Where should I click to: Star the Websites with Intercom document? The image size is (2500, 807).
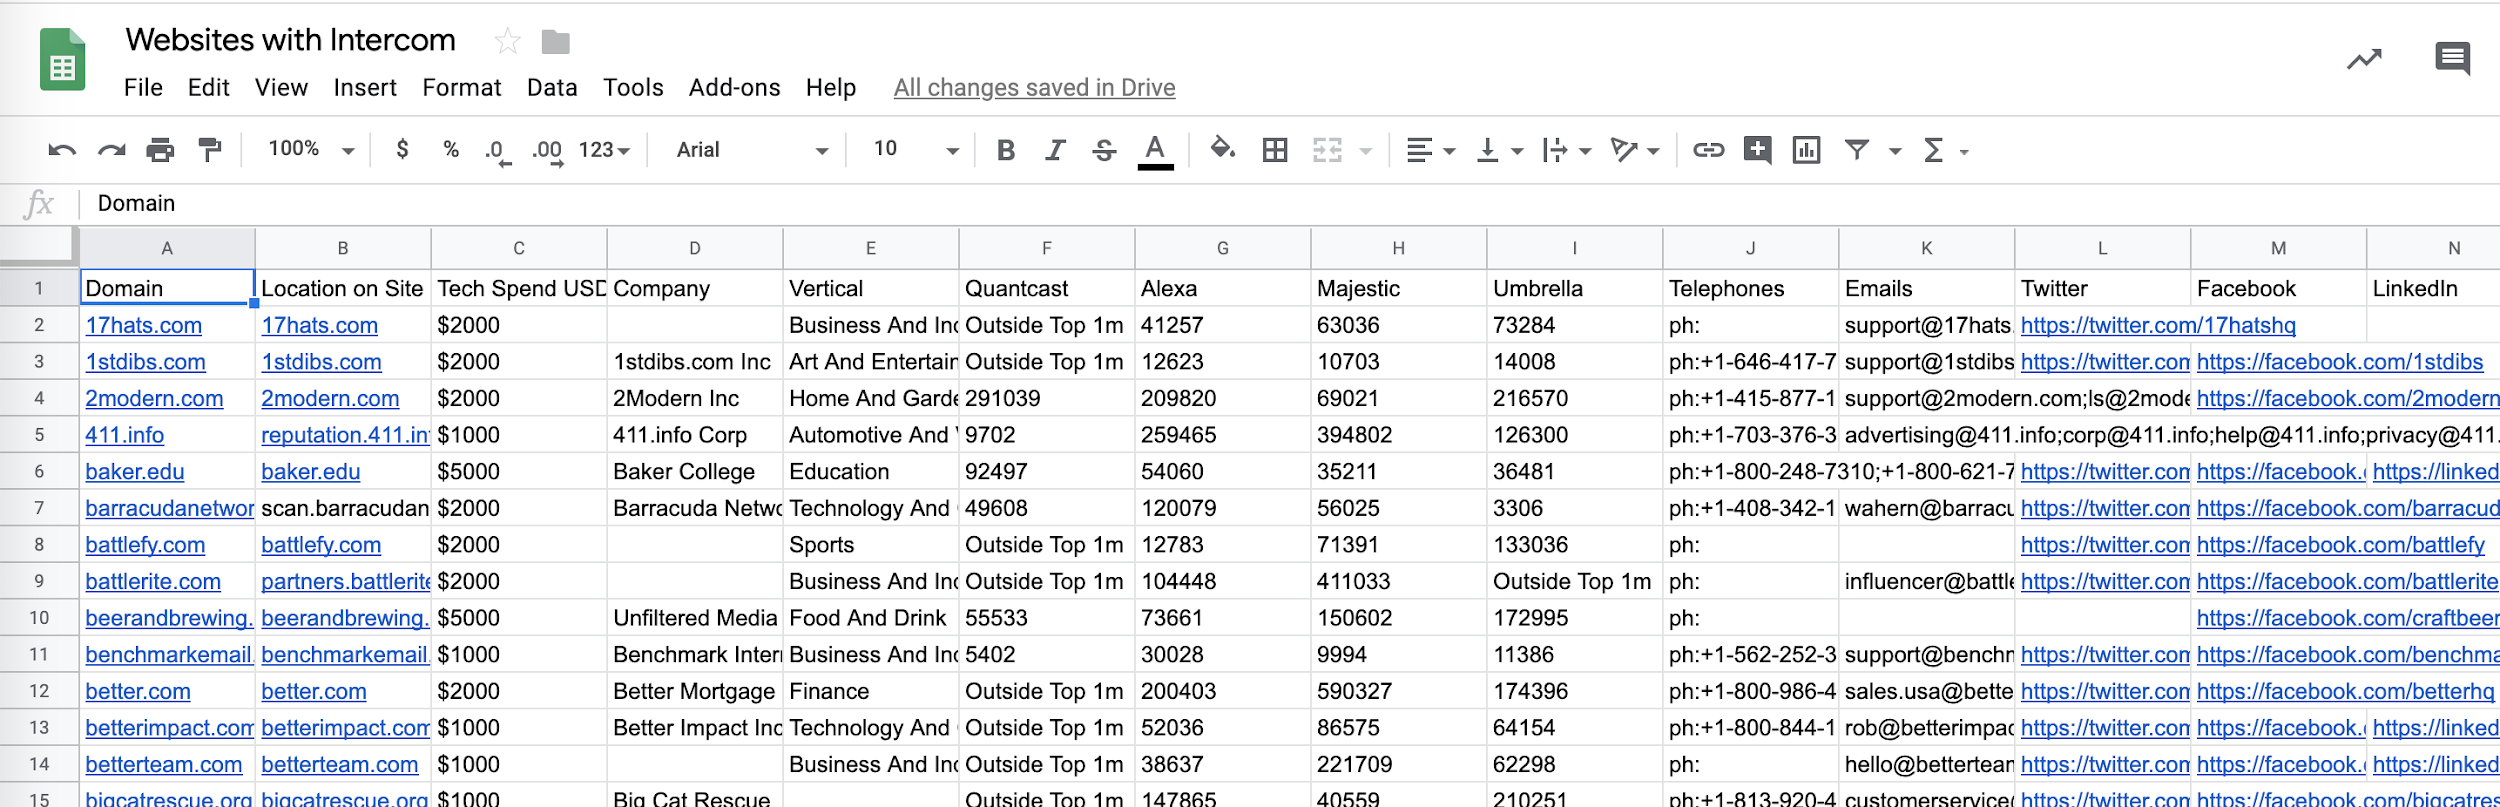pyautogui.click(x=507, y=41)
